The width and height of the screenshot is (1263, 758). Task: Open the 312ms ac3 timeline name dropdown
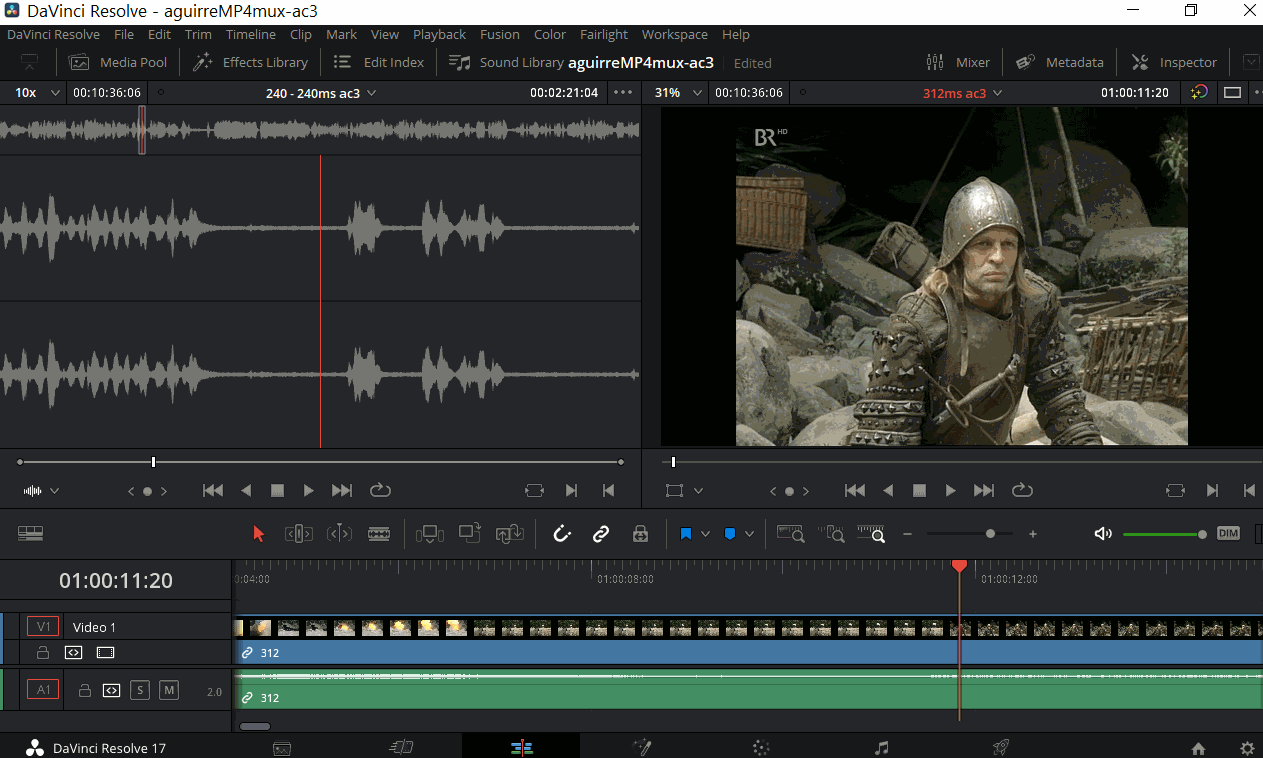962,93
